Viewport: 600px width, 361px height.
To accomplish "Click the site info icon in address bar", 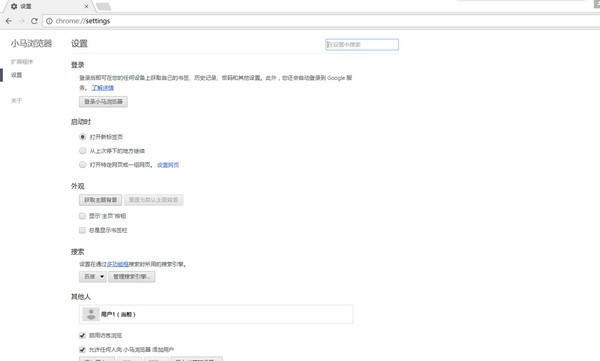I will pos(49,21).
